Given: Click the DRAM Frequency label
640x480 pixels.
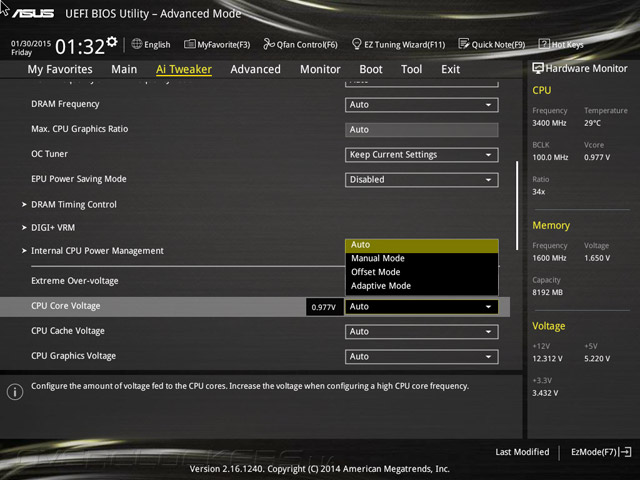Looking at the screenshot, I should 65,104.
